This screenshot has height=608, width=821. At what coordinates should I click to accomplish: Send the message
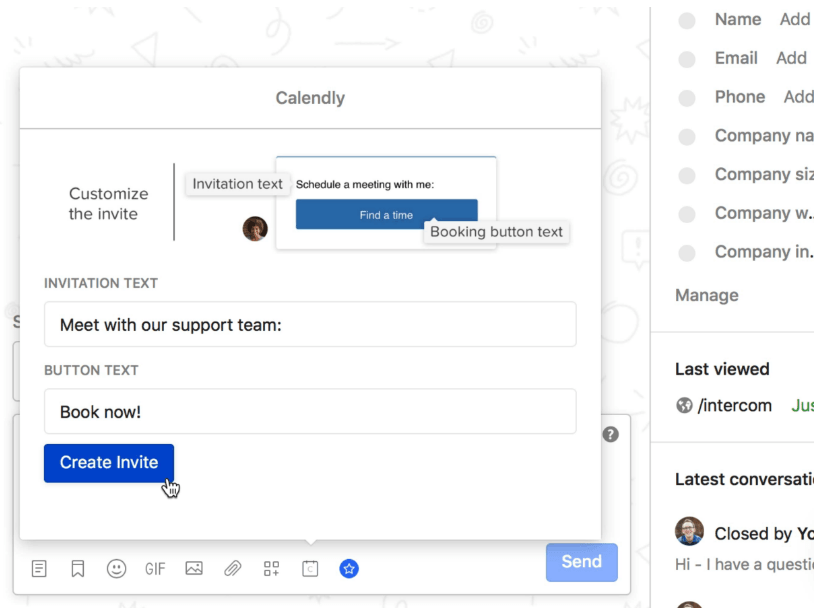(x=582, y=562)
